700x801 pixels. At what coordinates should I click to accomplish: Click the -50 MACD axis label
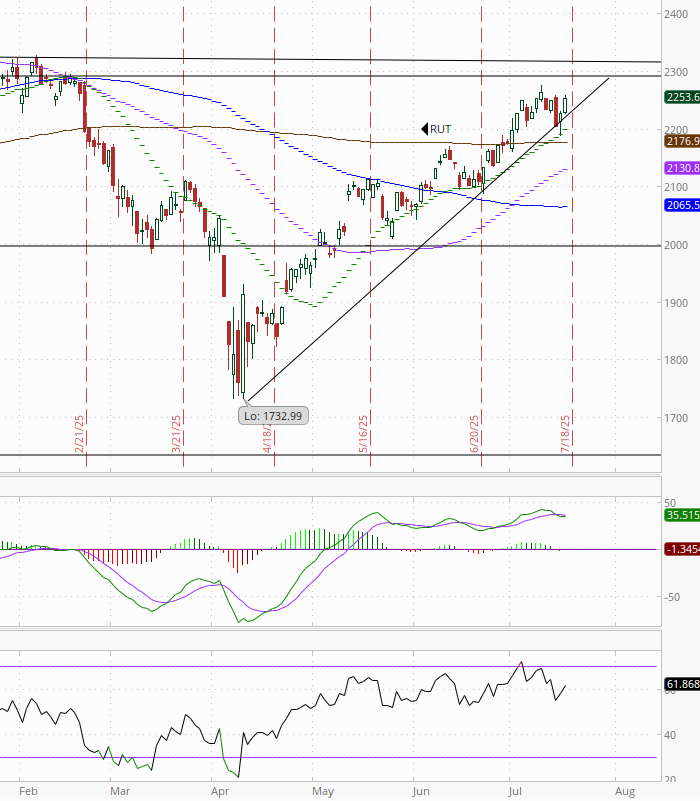(672, 597)
